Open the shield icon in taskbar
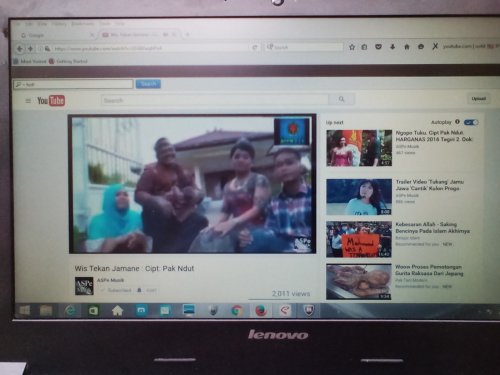 tap(309, 311)
